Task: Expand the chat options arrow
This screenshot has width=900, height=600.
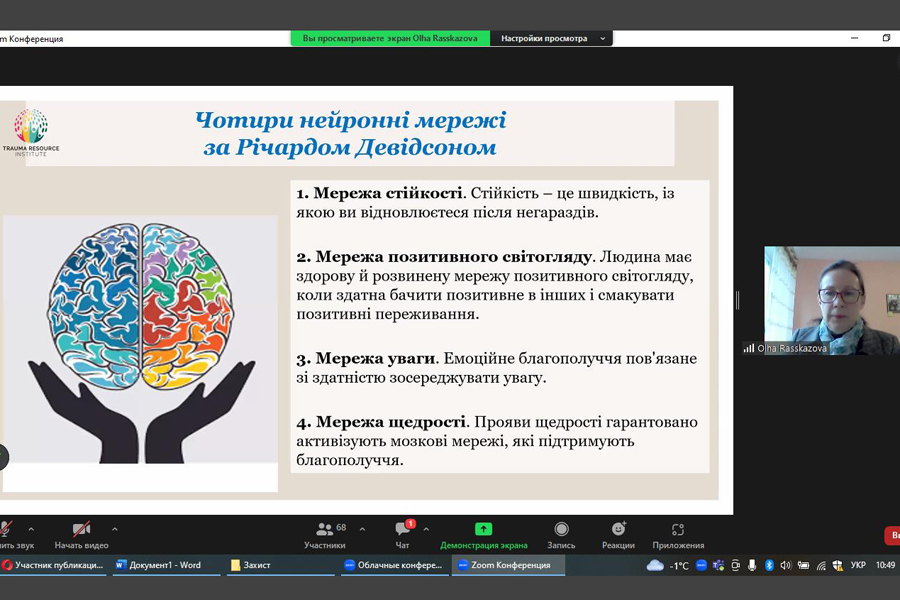Action: pos(426,529)
